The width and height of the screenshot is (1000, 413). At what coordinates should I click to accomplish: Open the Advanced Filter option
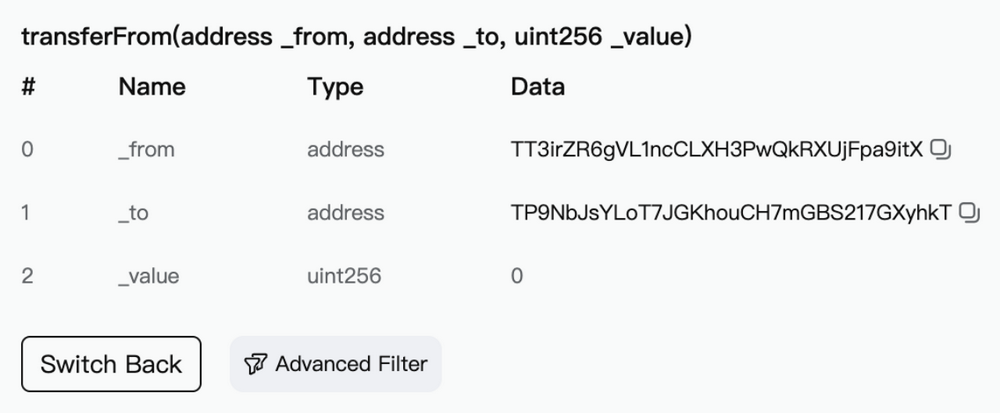pyautogui.click(x=336, y=364)
